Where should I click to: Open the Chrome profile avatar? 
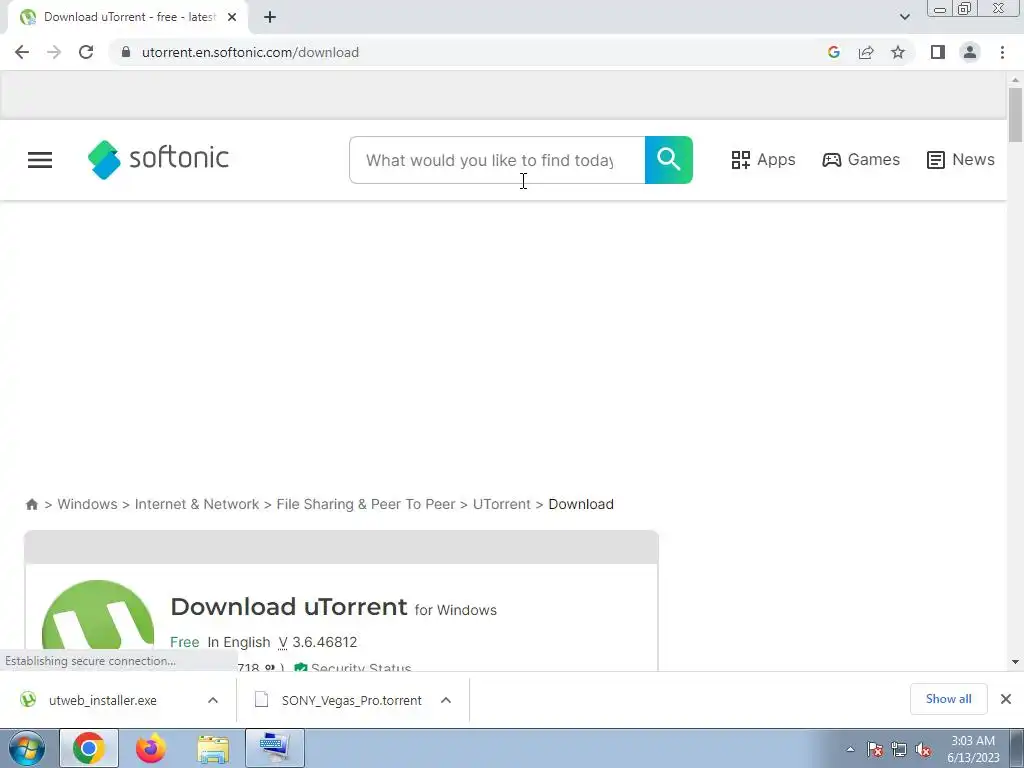(x=970, y=52)
